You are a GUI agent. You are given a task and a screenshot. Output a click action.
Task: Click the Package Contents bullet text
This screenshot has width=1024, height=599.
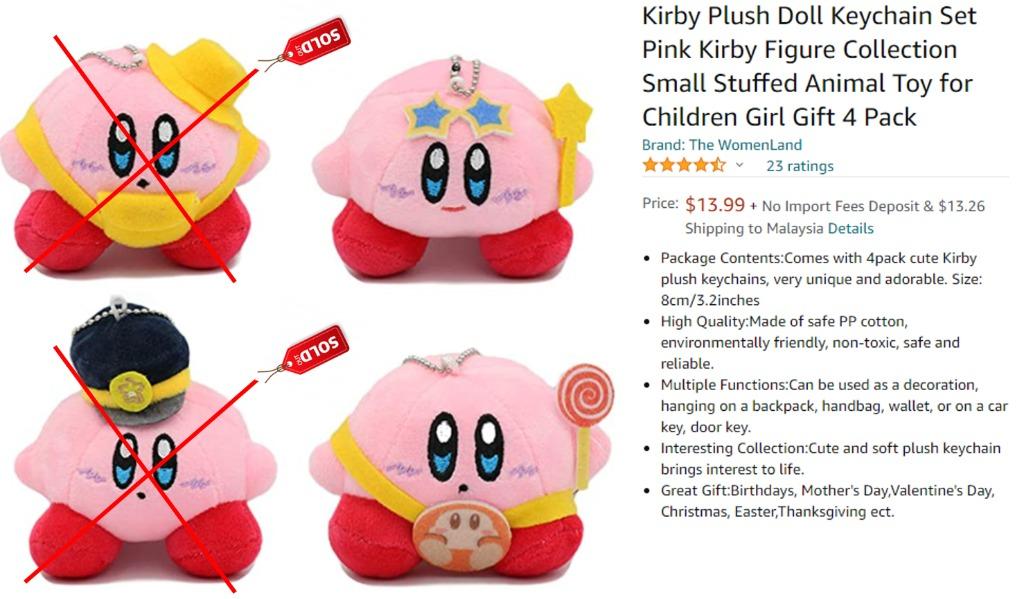[x=821, y=279]
